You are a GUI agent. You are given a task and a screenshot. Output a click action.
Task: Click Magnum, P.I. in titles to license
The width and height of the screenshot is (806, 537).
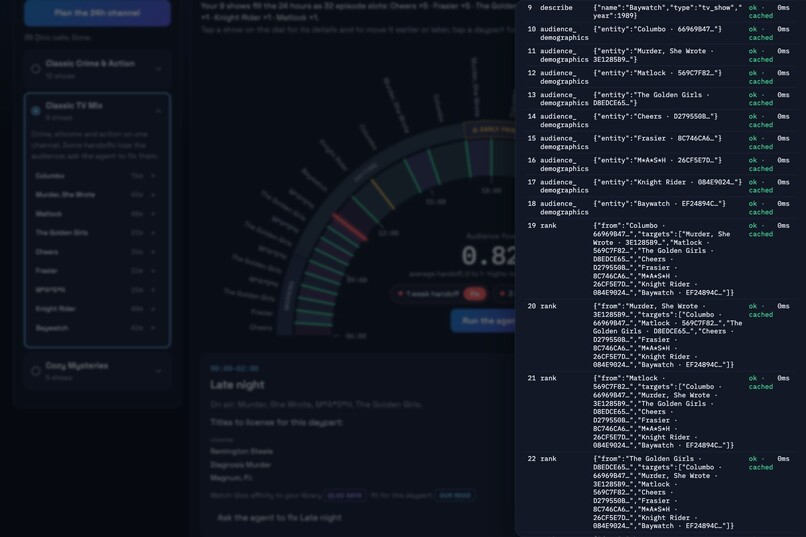(231, 477)
